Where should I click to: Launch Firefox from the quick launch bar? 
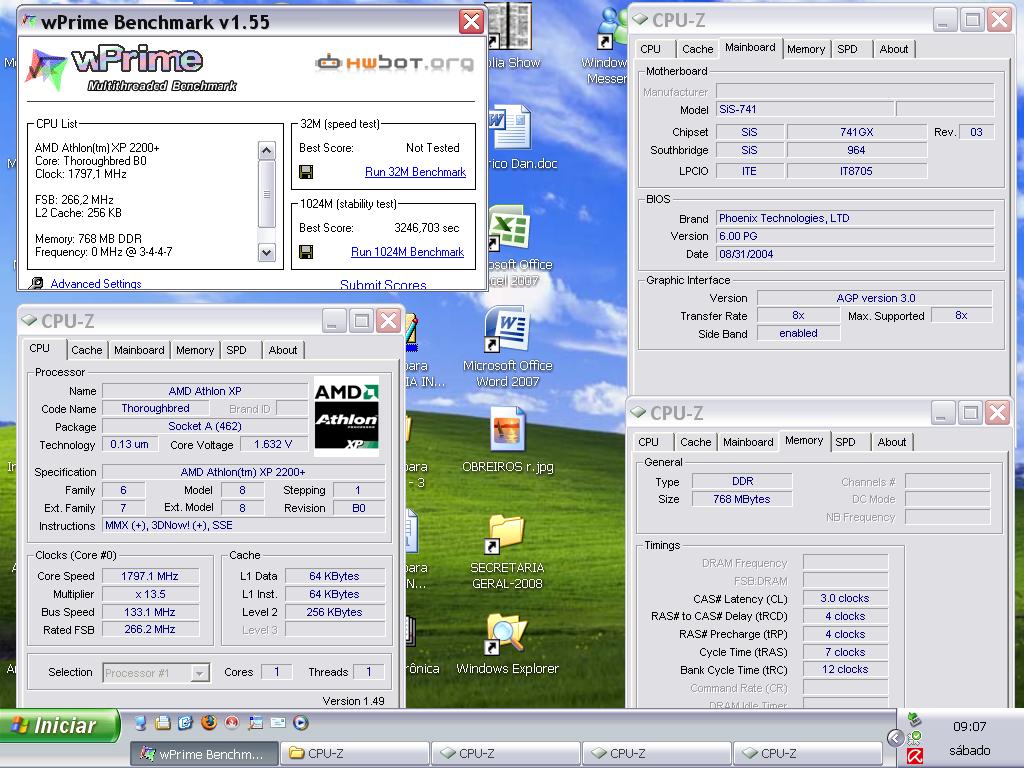209,722
